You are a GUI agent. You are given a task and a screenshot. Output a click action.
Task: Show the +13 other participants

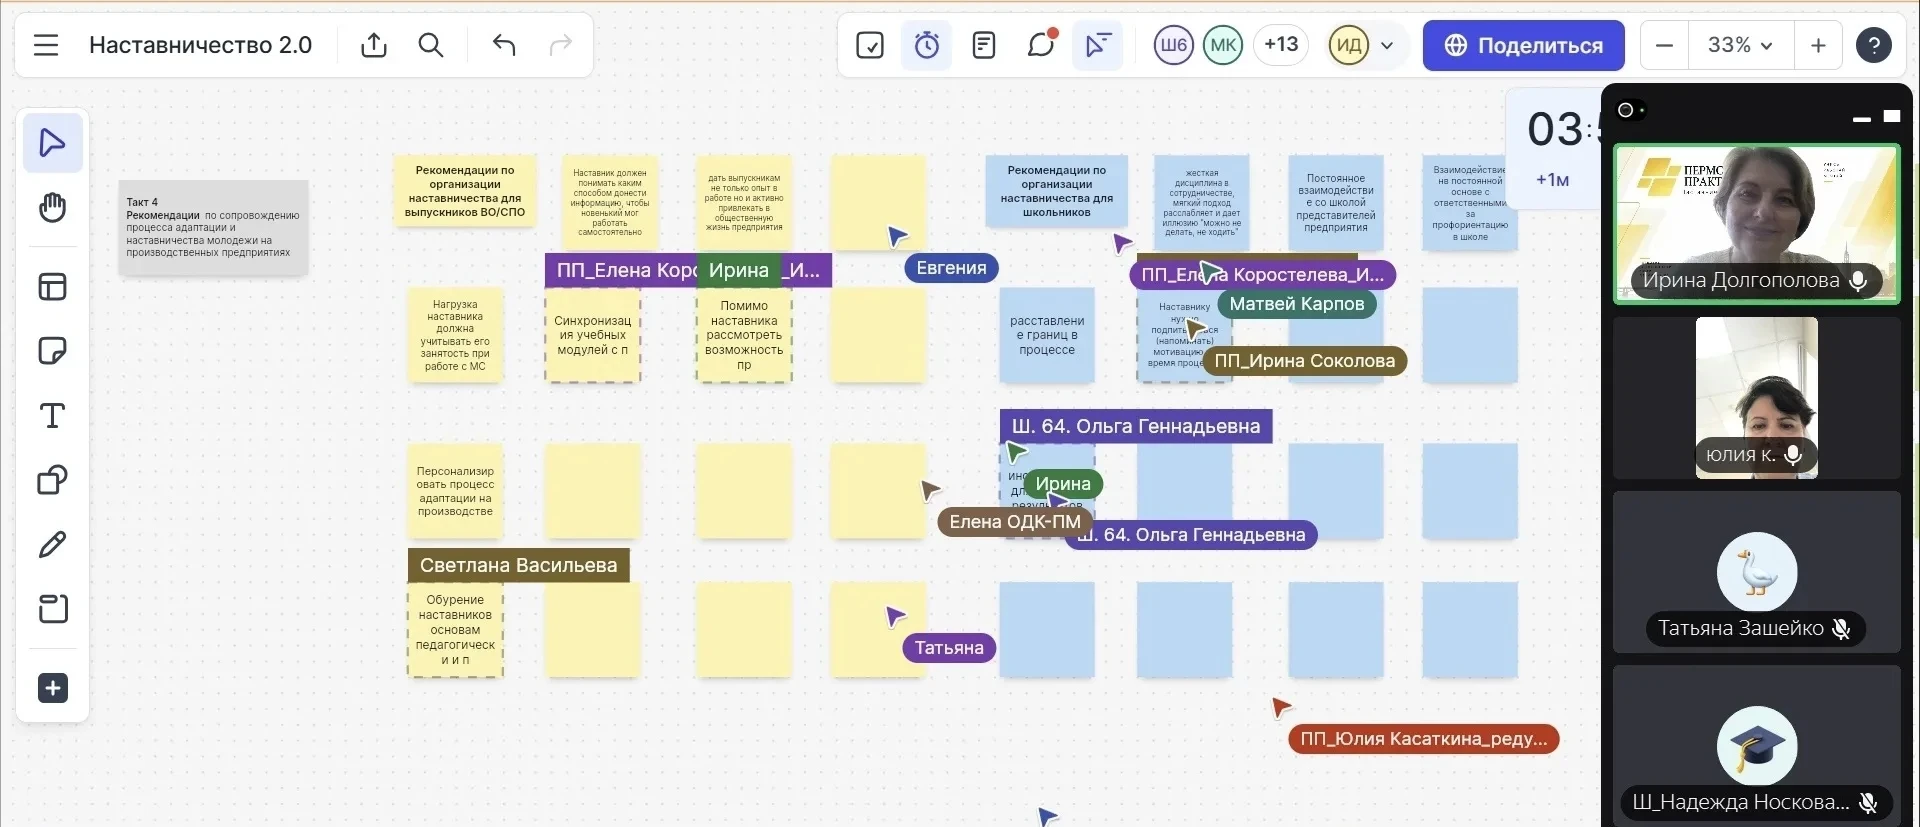click(x=1281, y=45)
